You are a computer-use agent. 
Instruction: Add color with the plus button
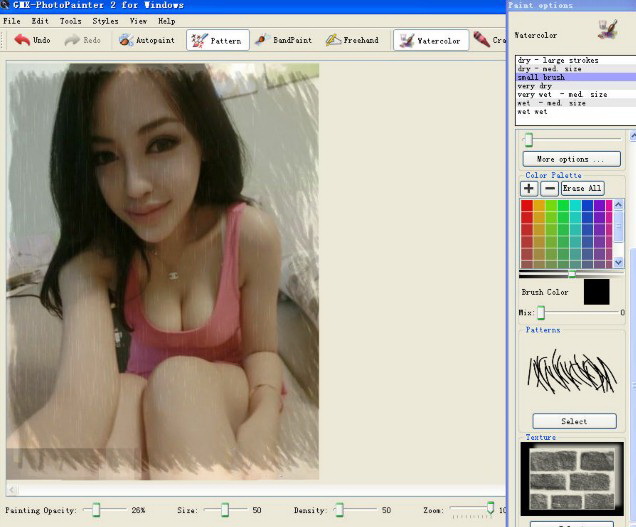529,188
